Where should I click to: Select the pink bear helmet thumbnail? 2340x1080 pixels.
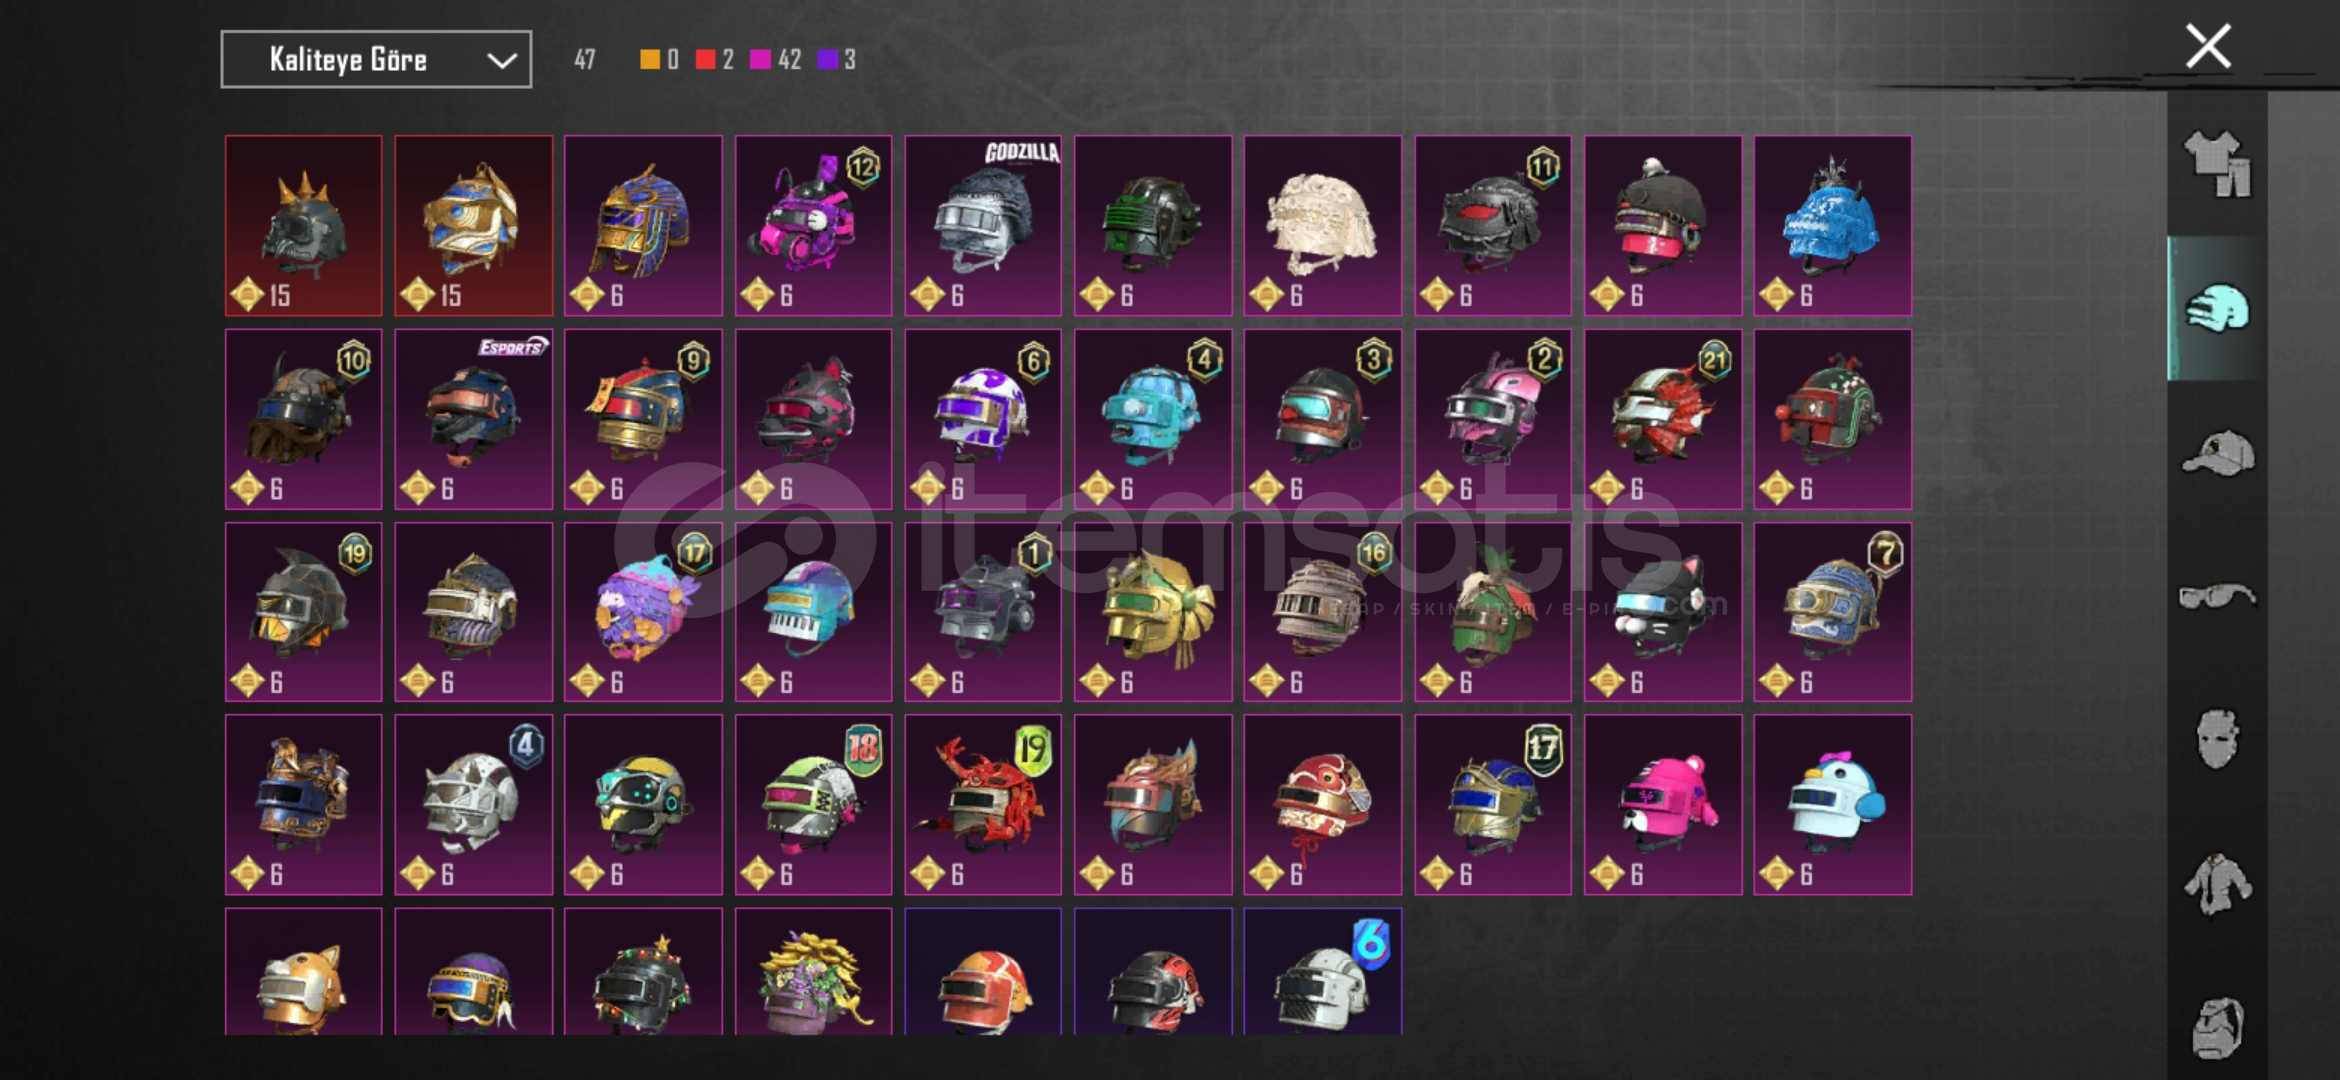point(1663,805)
